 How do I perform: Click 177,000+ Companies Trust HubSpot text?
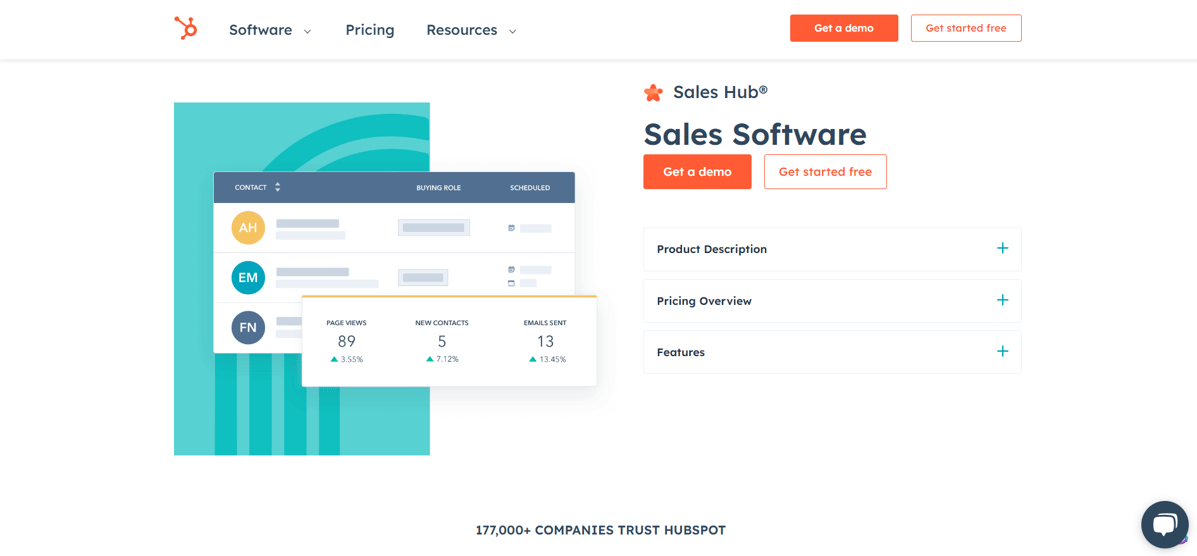pos(601,530)
